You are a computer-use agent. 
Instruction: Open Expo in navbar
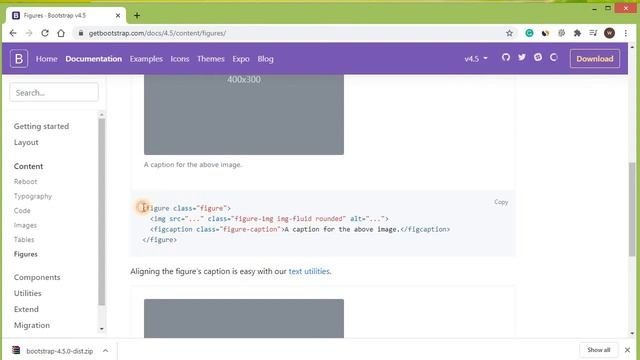[241, 59]
